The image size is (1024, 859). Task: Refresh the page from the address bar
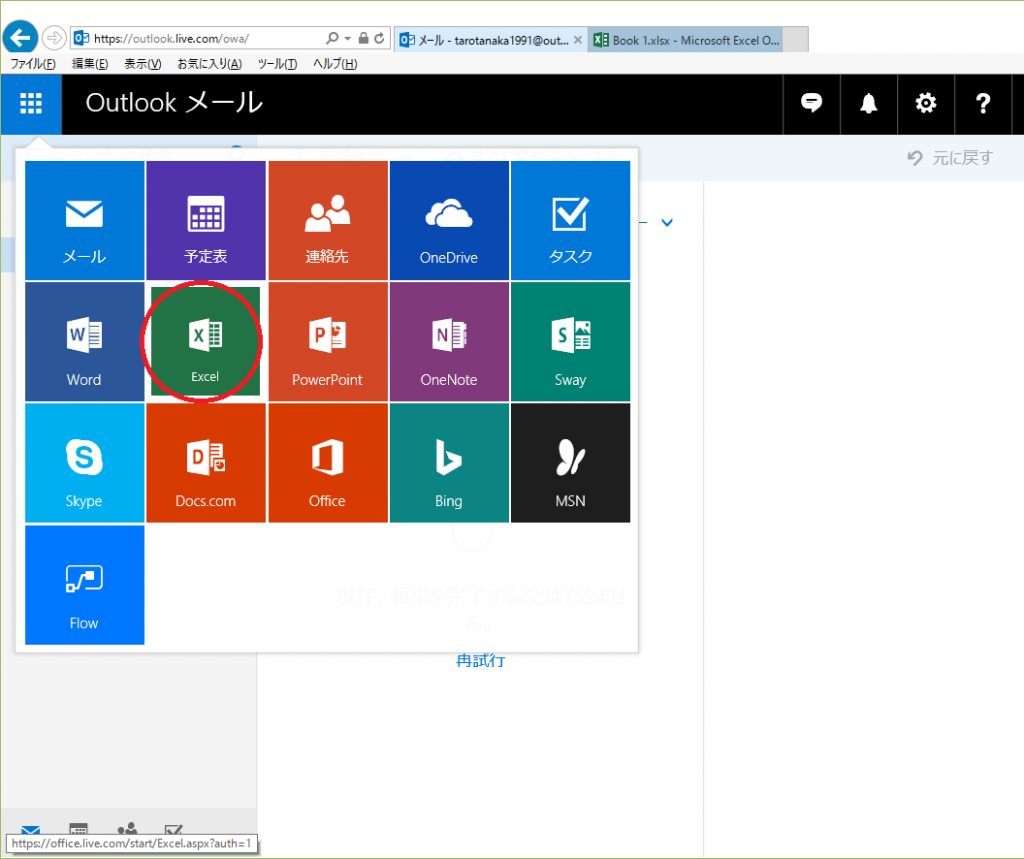click(379, 38)
